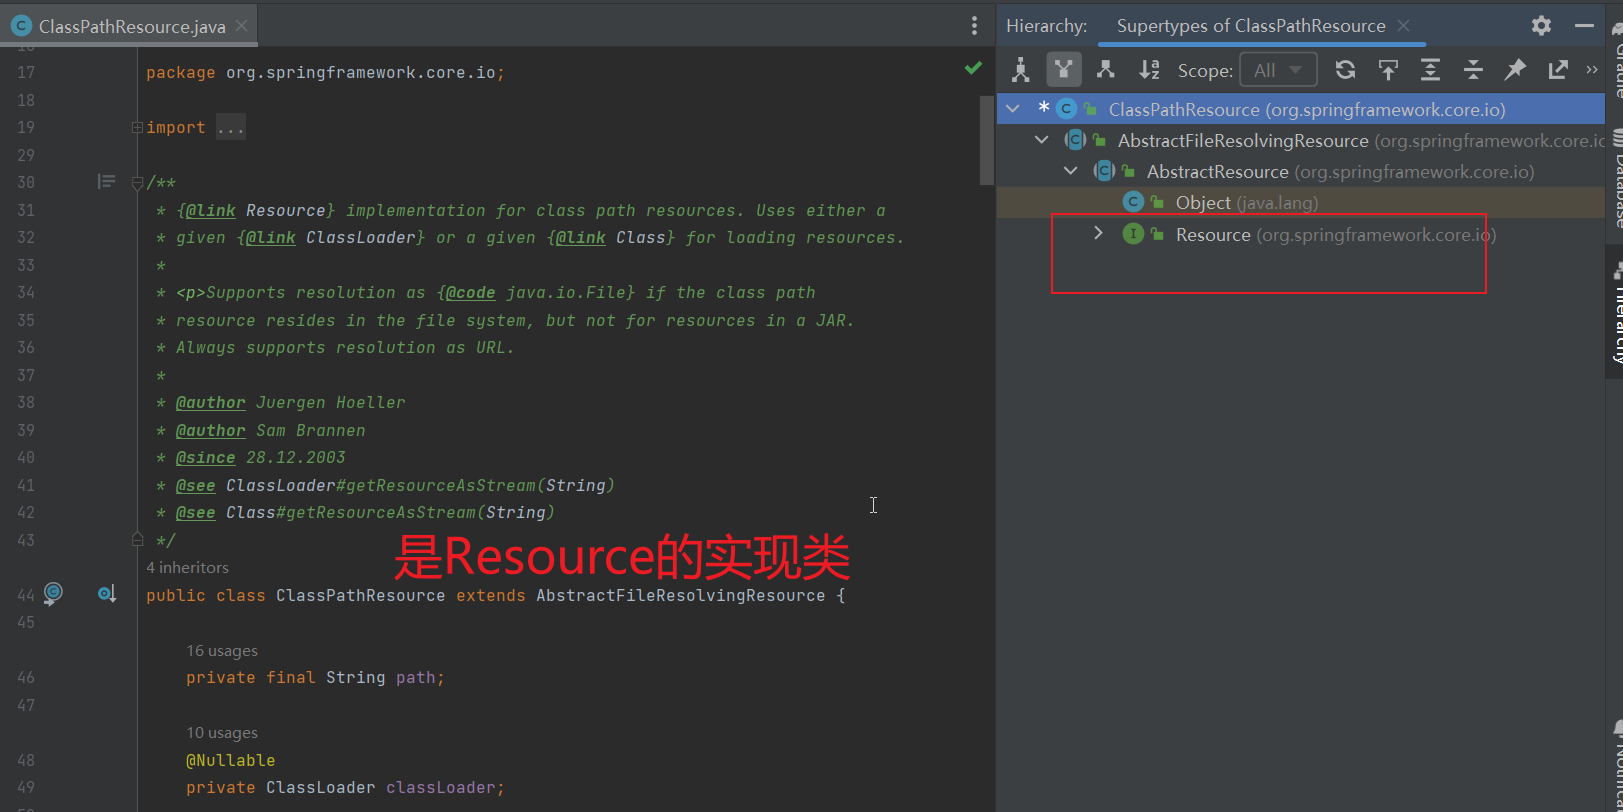Refresh the hierarchy tree

coord(1345,70)
